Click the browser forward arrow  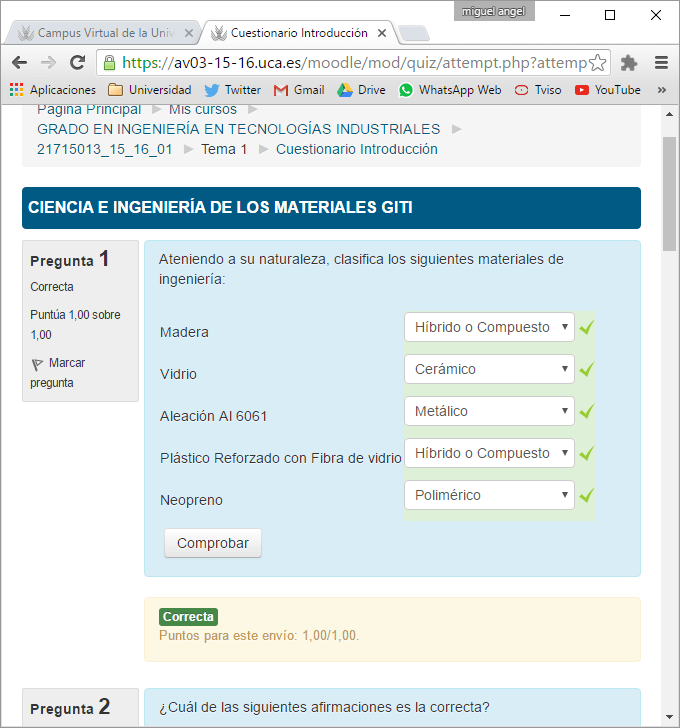pyautogui.click(x=48, y=62)
